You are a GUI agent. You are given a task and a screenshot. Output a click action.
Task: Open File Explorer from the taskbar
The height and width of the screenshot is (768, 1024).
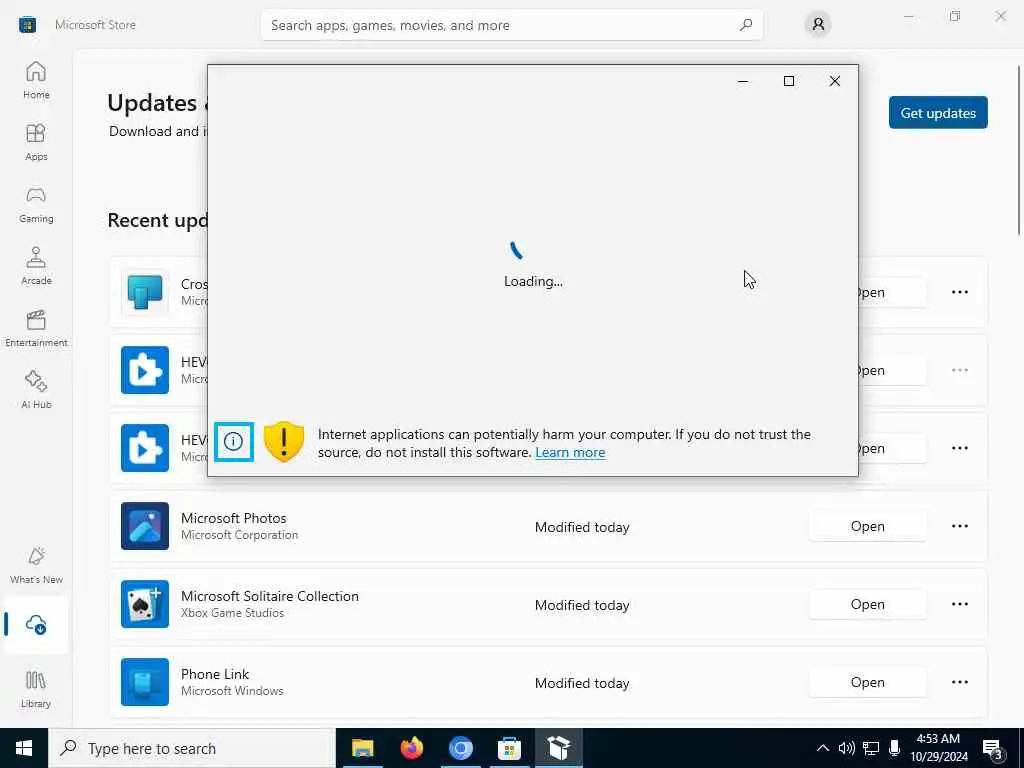362,748
